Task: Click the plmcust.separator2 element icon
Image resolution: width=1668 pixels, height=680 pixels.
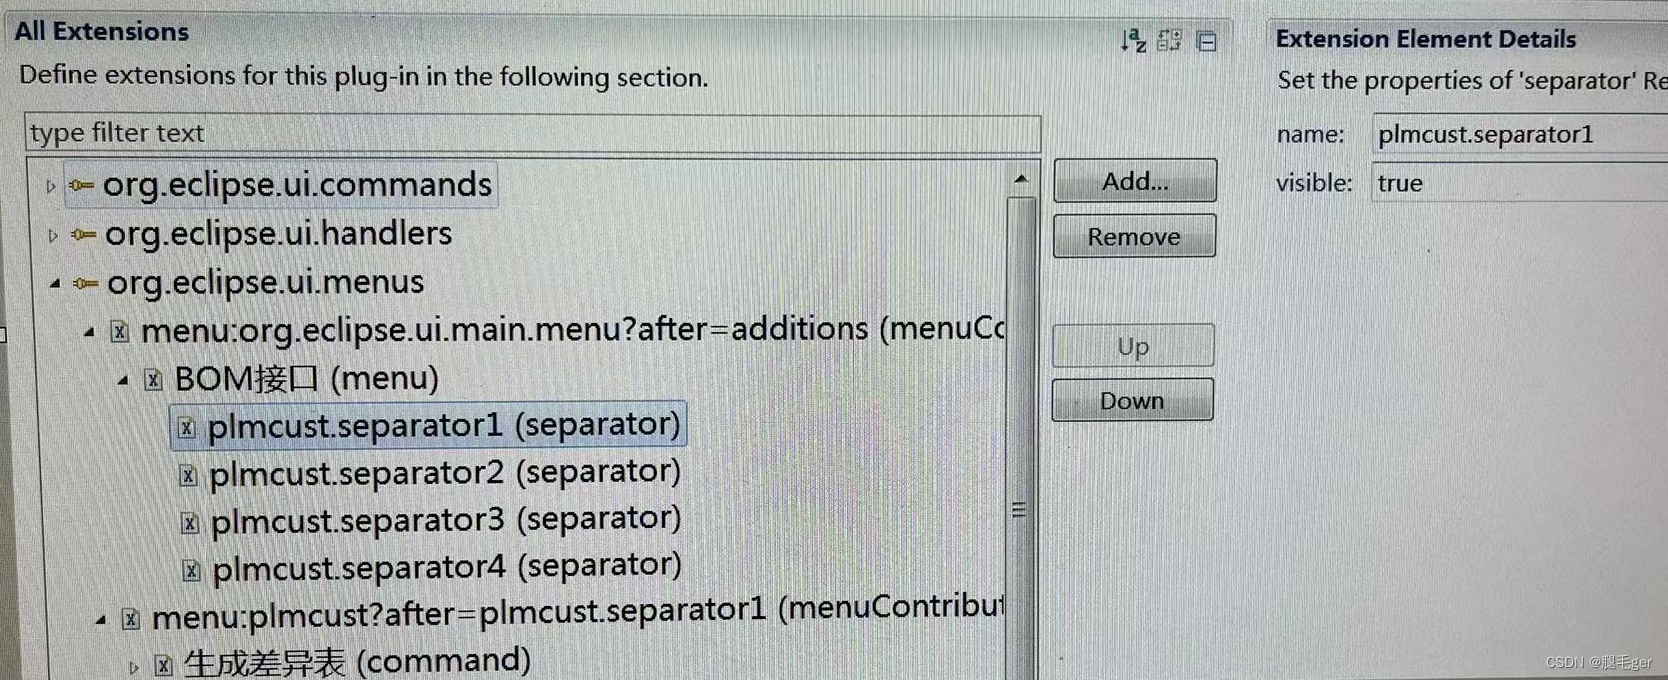Action: (x=188, y=475)
